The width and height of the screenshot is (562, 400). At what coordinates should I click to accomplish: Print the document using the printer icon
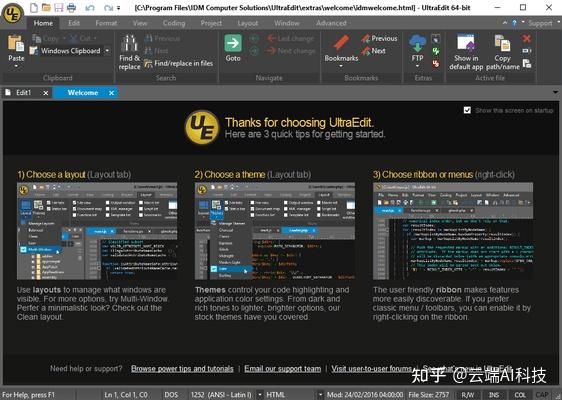[x=71, y=8]
